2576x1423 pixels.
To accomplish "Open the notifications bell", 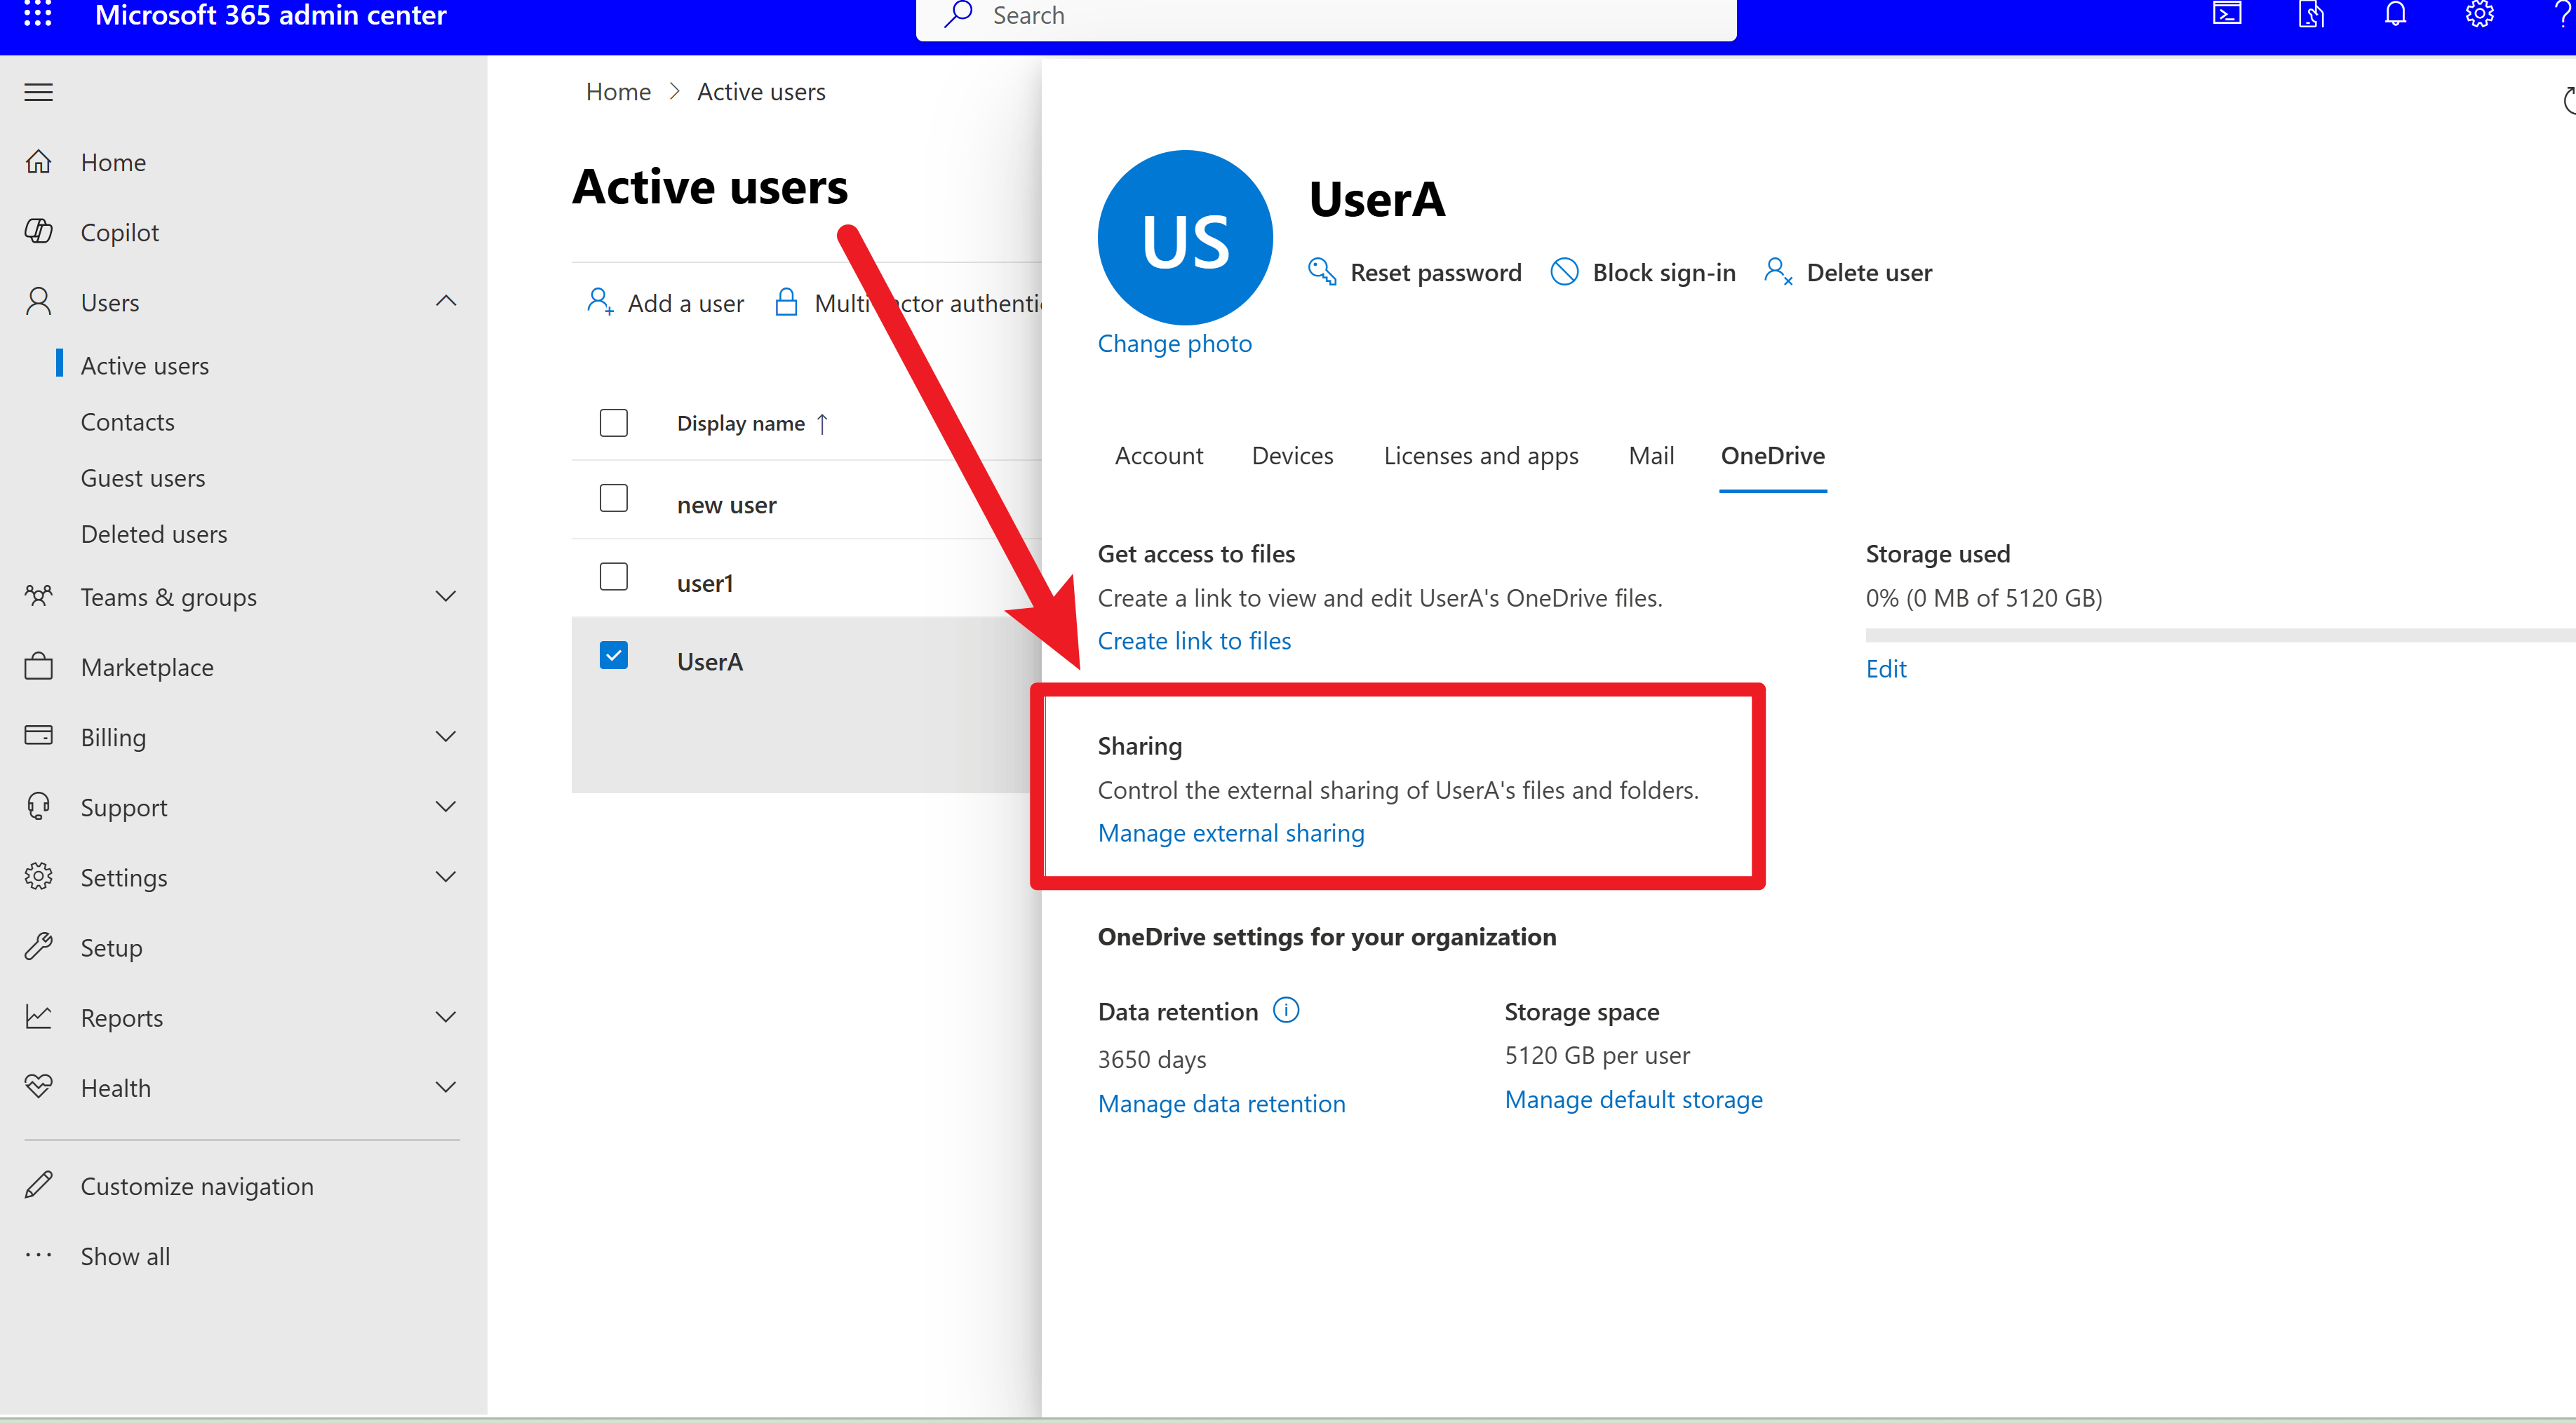I will click(2395, 14).
